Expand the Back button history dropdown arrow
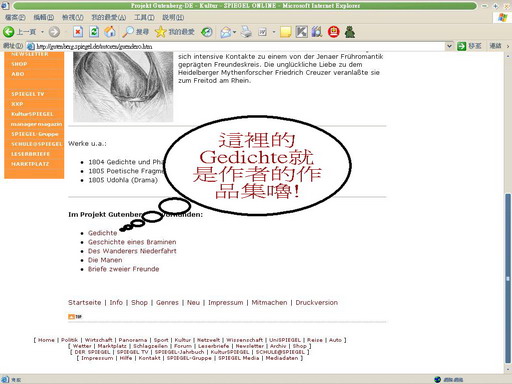Viewport: 512px width, 384px height. 42,32
